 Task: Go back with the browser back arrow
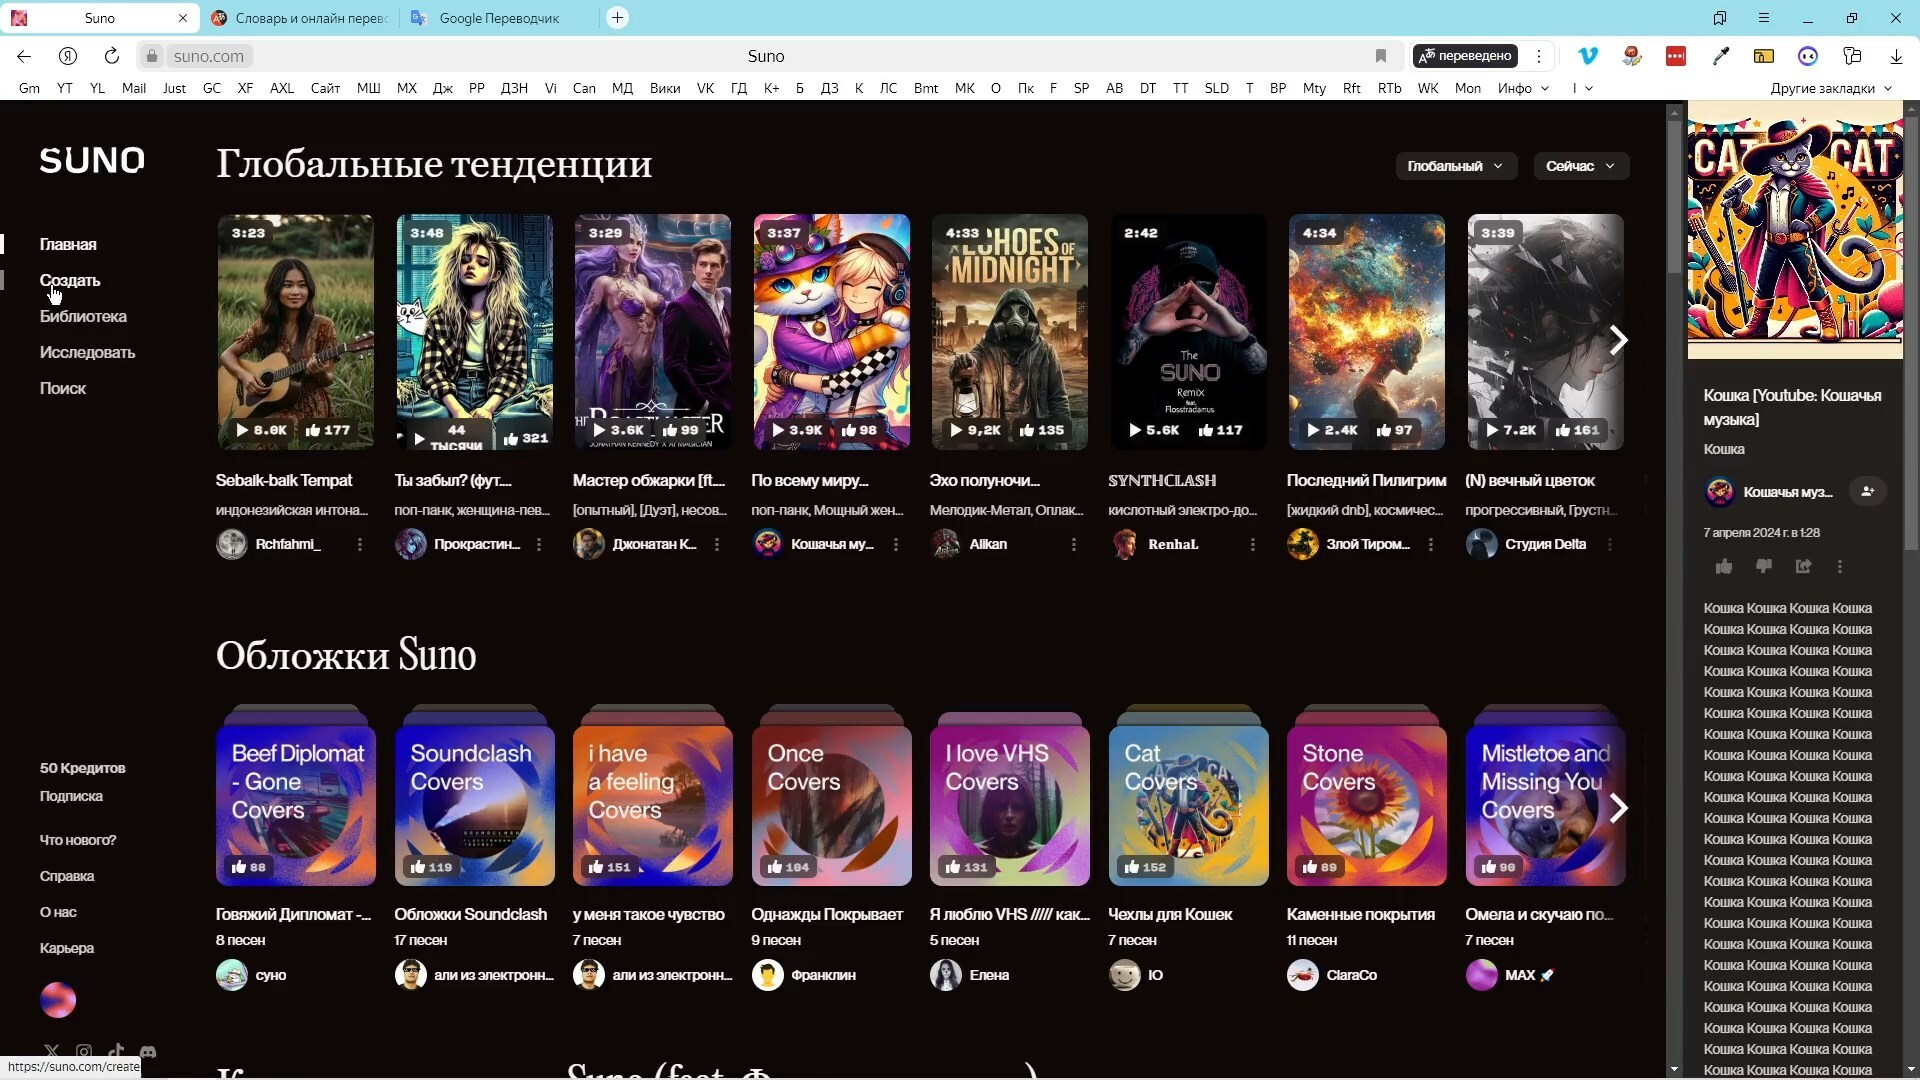(24, 56)
